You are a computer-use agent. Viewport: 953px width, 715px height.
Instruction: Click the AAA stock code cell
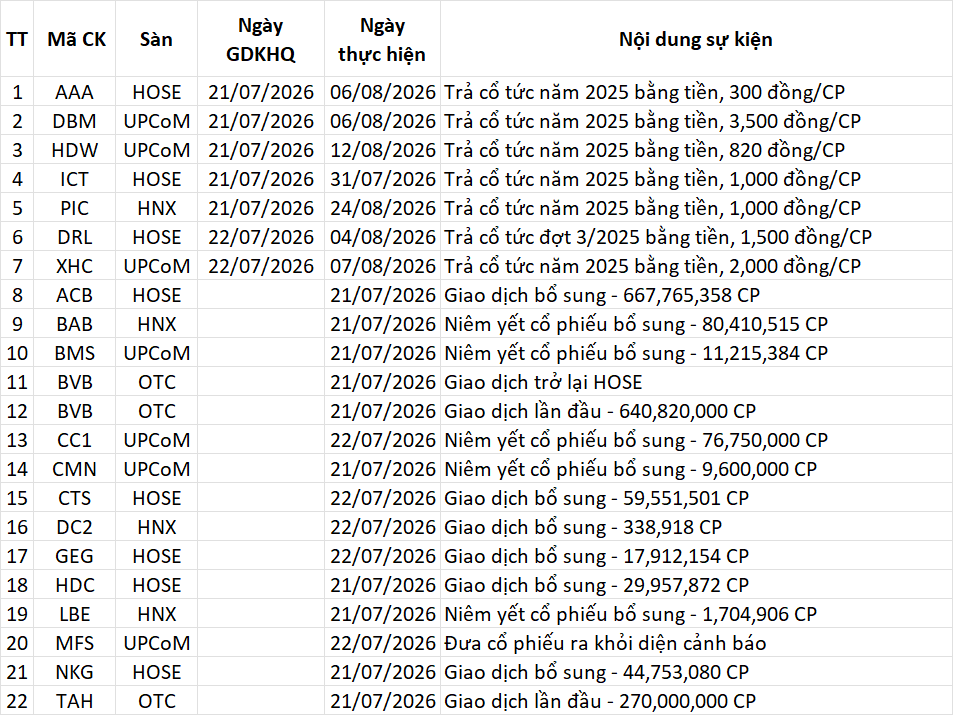point(75,92)
